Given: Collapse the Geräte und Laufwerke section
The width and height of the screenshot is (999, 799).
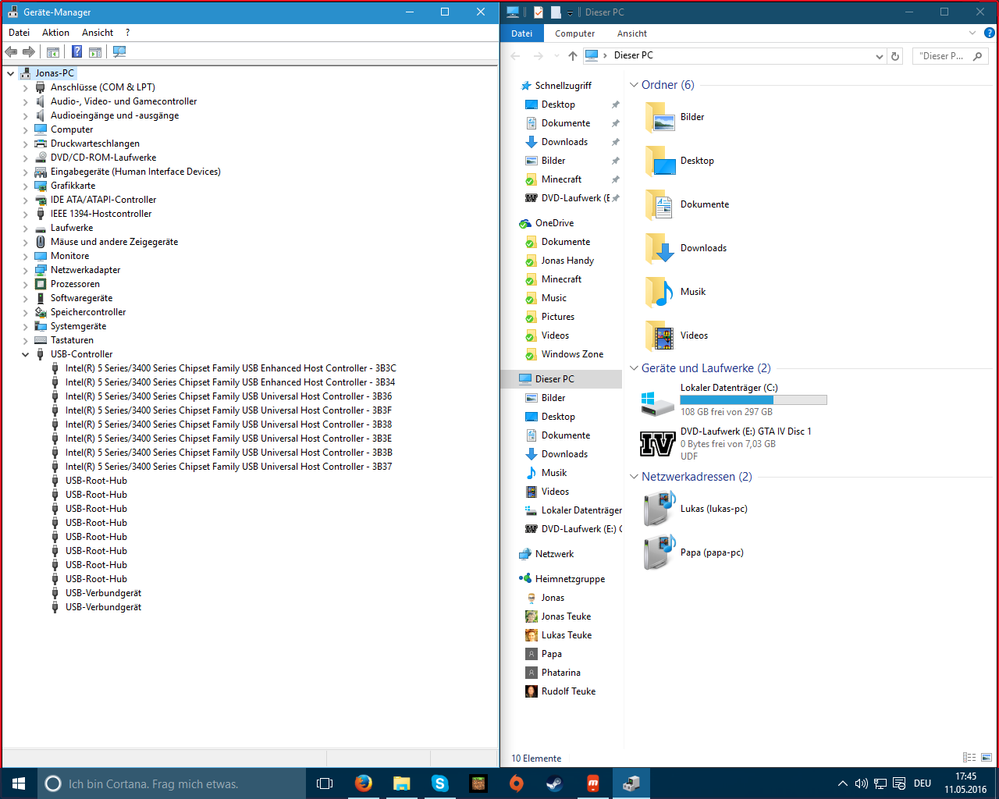Looking at the screenshot, I should (x=632, y=368).
